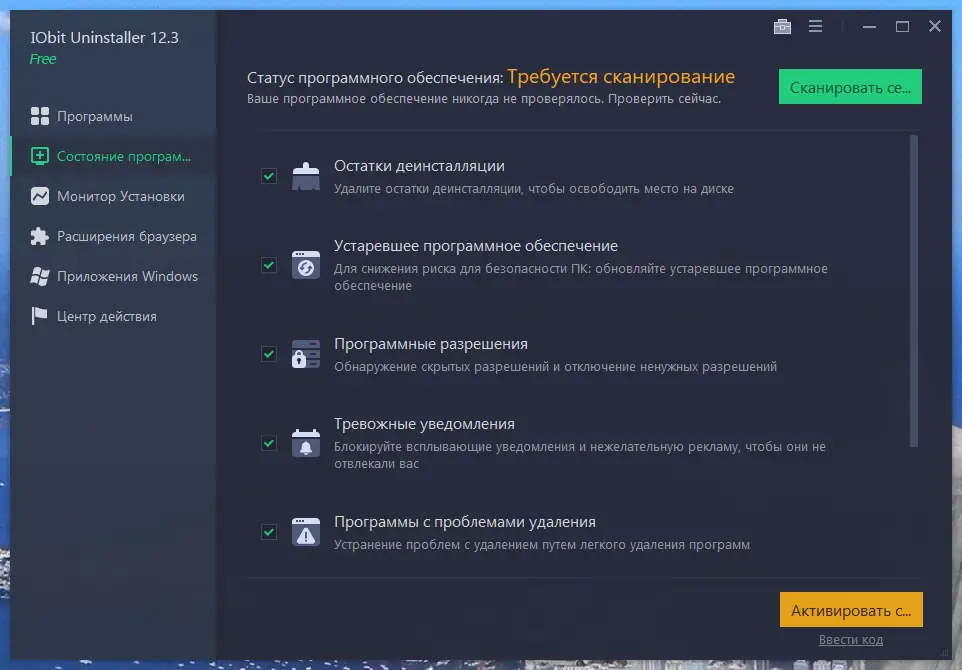Click Сканировать сейчас button
The height and width of the screenshot is (670, 962).
(x=849, y=87)
